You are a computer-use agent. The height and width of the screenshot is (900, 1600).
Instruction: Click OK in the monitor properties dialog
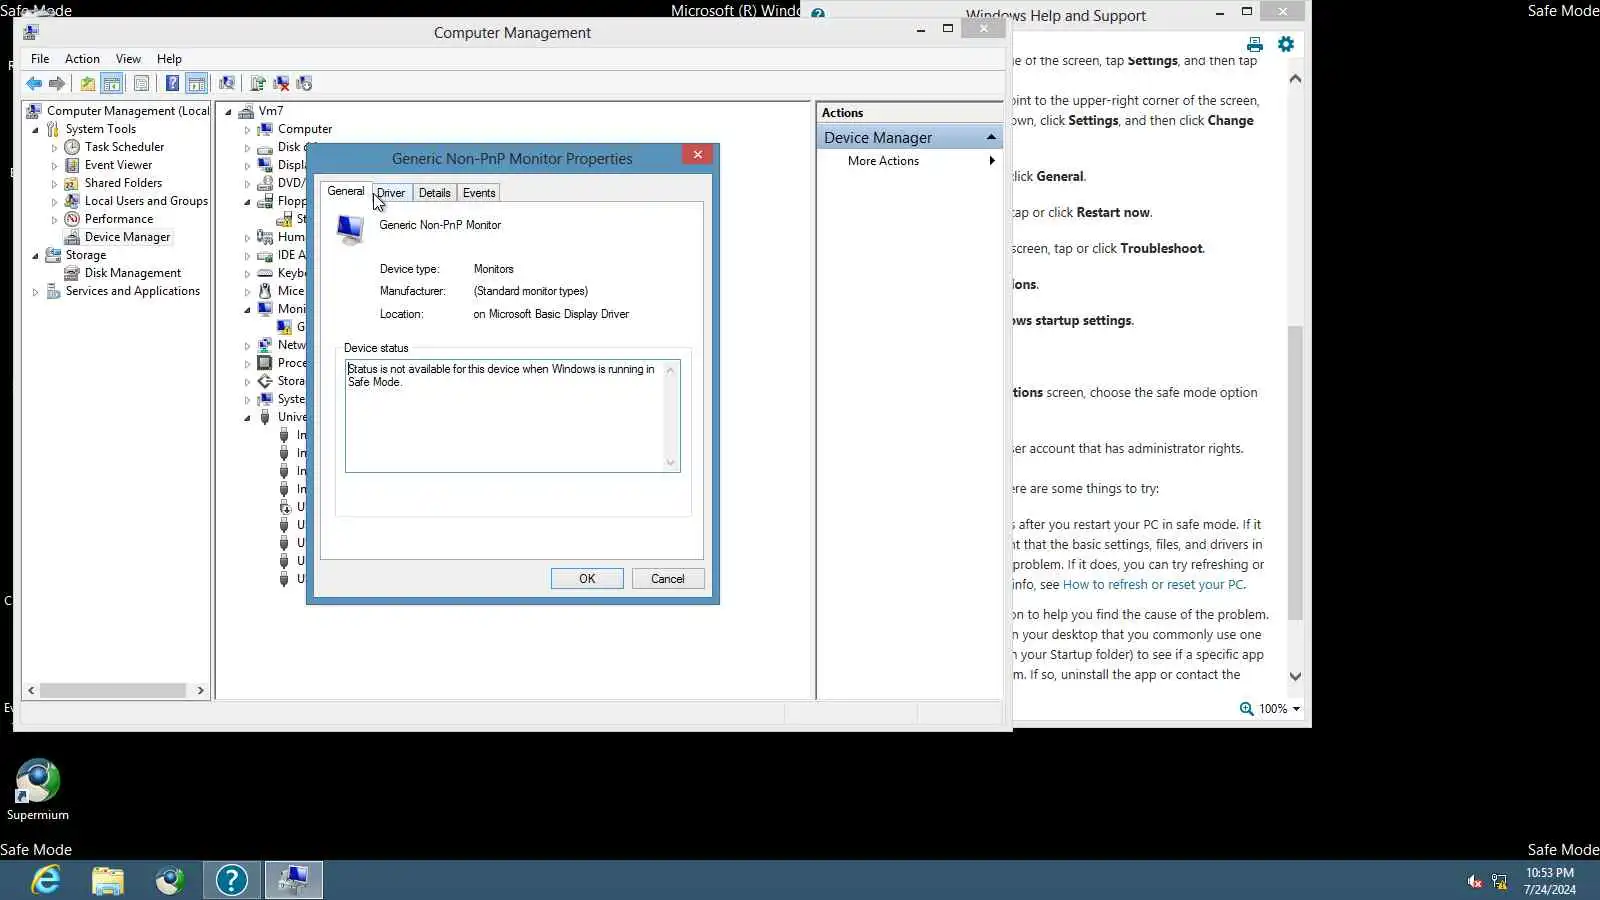pyautogui.click(x=587, y=579)
